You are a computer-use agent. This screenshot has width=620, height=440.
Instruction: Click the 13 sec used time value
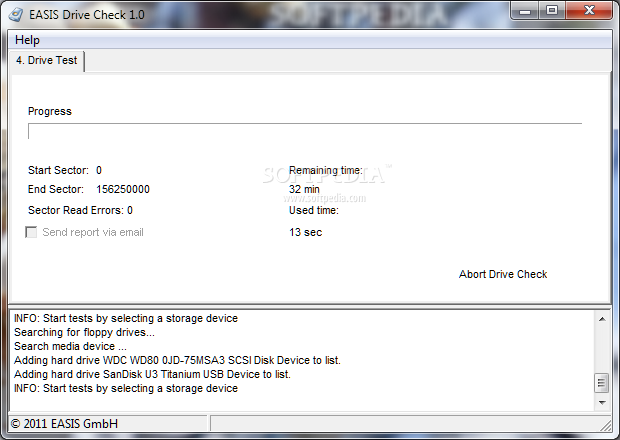pos(305,232)
